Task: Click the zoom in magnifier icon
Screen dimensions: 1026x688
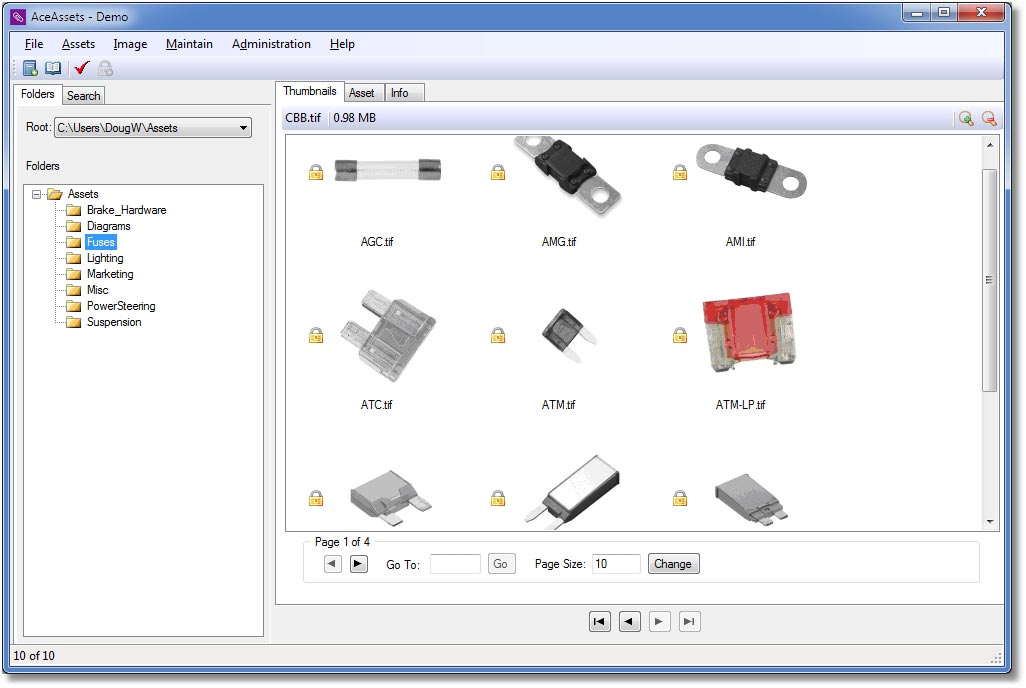Action: [x=966, y=118]
